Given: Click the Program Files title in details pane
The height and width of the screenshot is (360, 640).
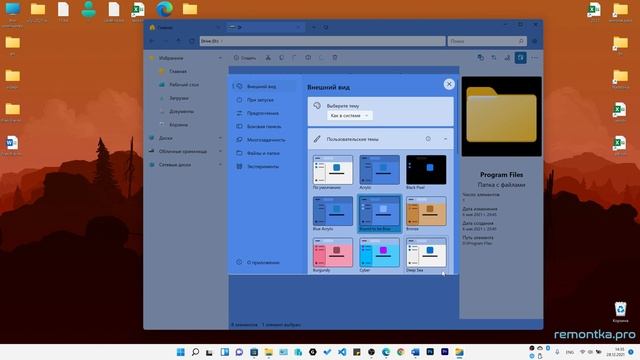Looking at the screenshot, I should click(x=502, y=175).
